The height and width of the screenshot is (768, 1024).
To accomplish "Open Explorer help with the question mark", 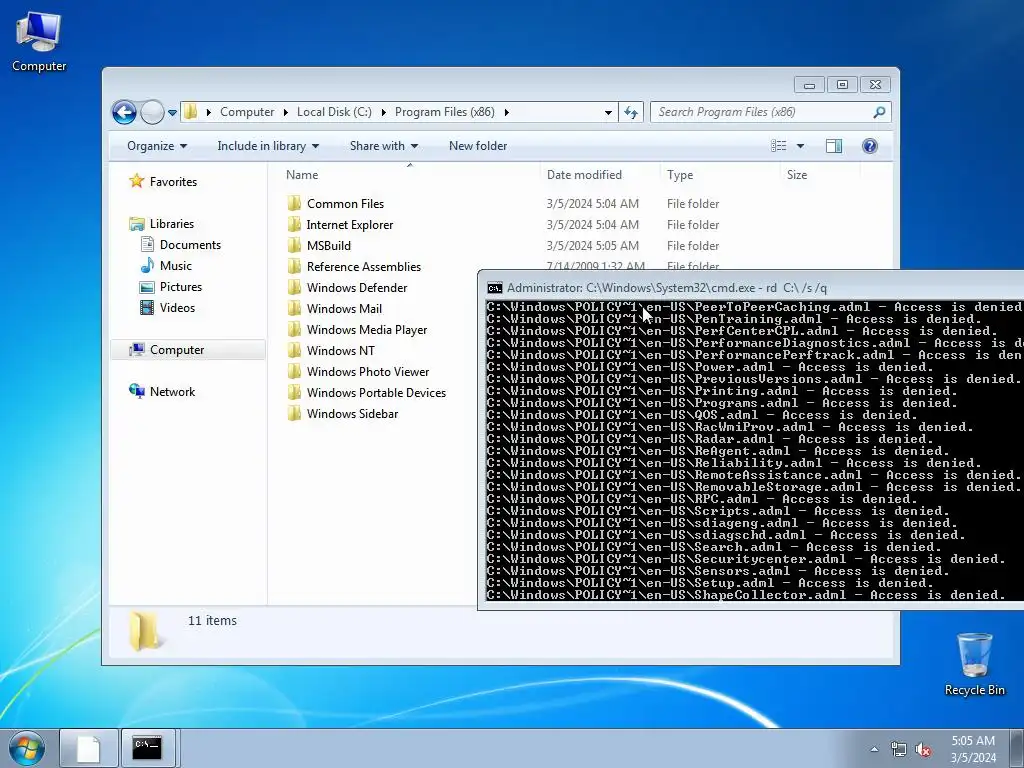I will (869, 146).
